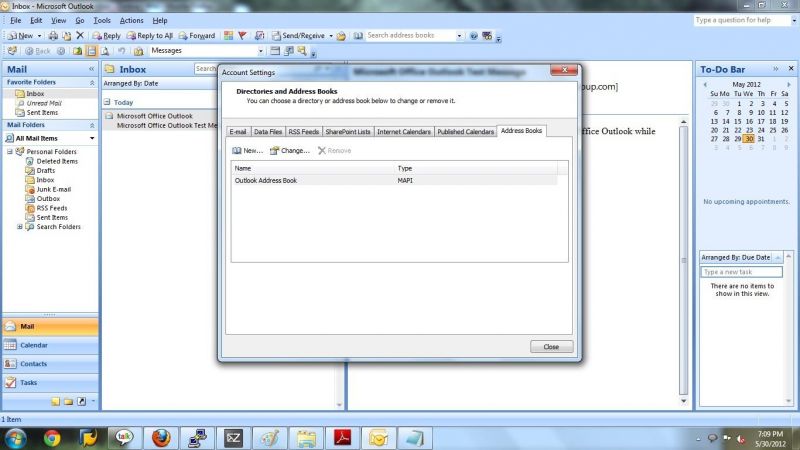Click the Print icon in the toolbar
This screenshot has height=450, width=800.
[53, 36]
